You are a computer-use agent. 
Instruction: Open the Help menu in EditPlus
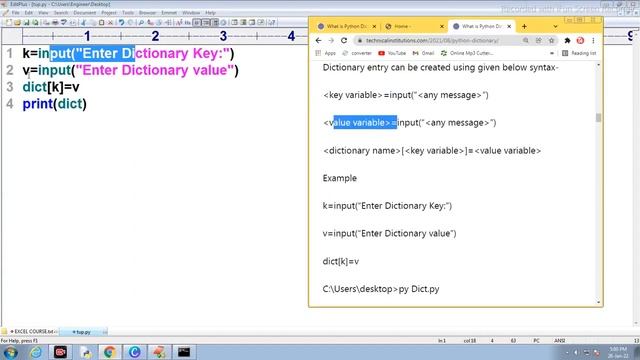[210, 13]
